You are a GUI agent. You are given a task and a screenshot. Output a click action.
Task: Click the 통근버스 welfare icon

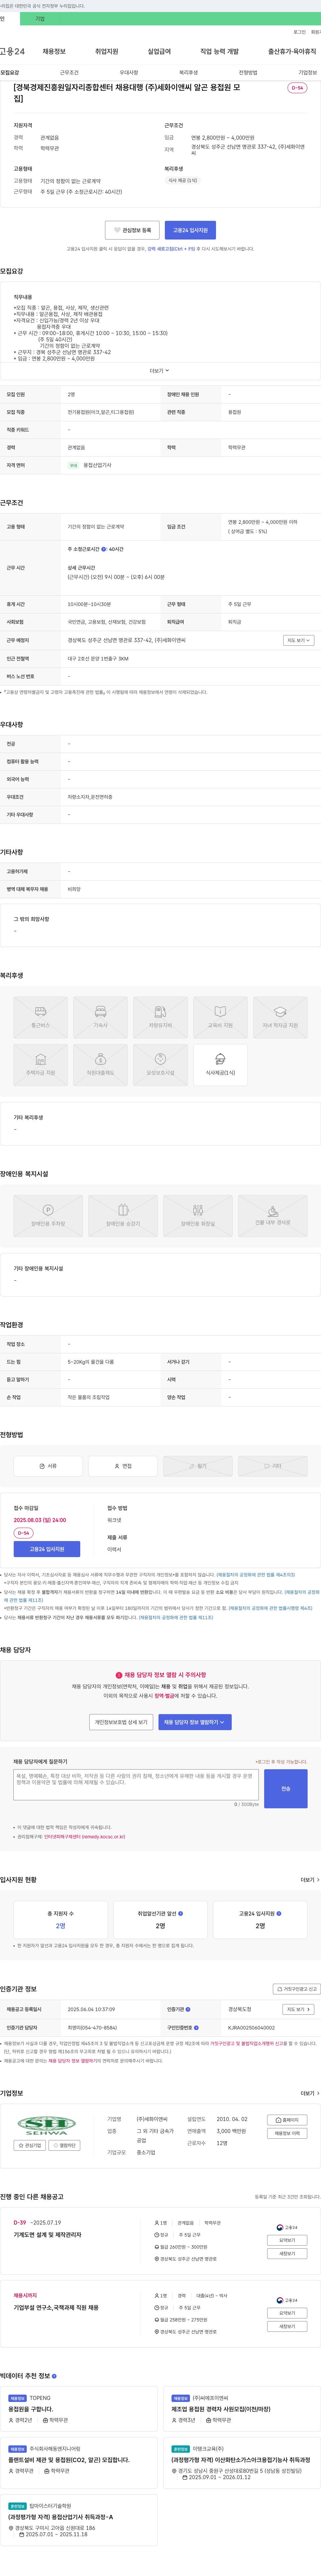click(41, 1017)
